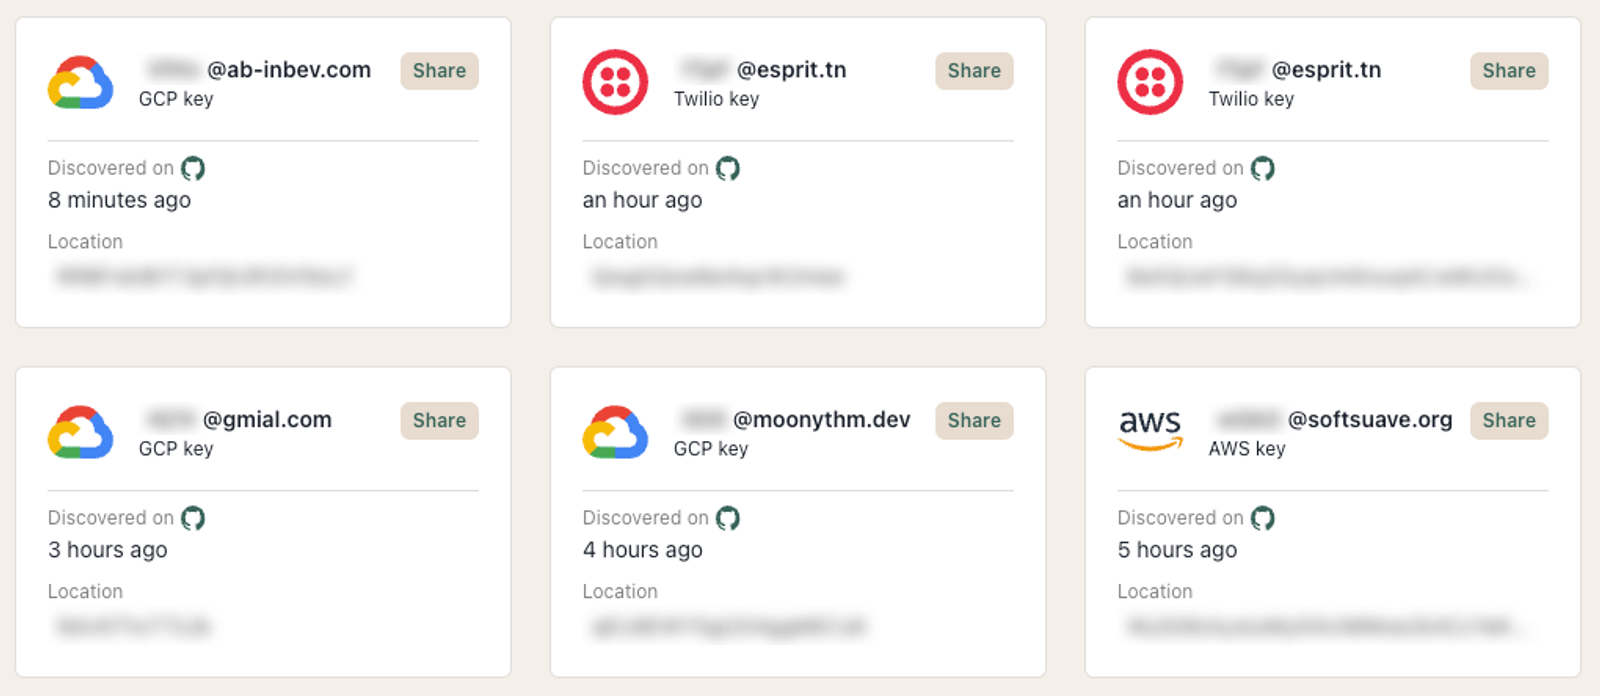The width and height of the screenshot is (1600, 696).
Task: Click the AWS logo on softsuave.org card
Action: click(x=1150, y=431)
